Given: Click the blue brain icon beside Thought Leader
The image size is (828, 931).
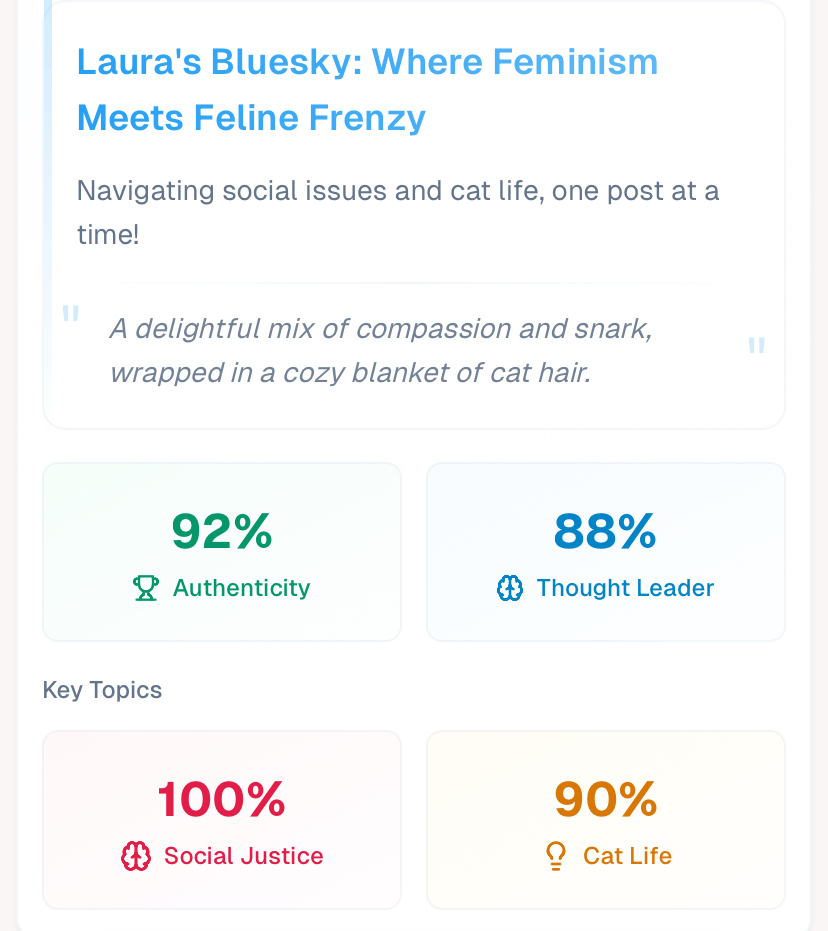Looking at the screenshot, I should coord(510,589).
